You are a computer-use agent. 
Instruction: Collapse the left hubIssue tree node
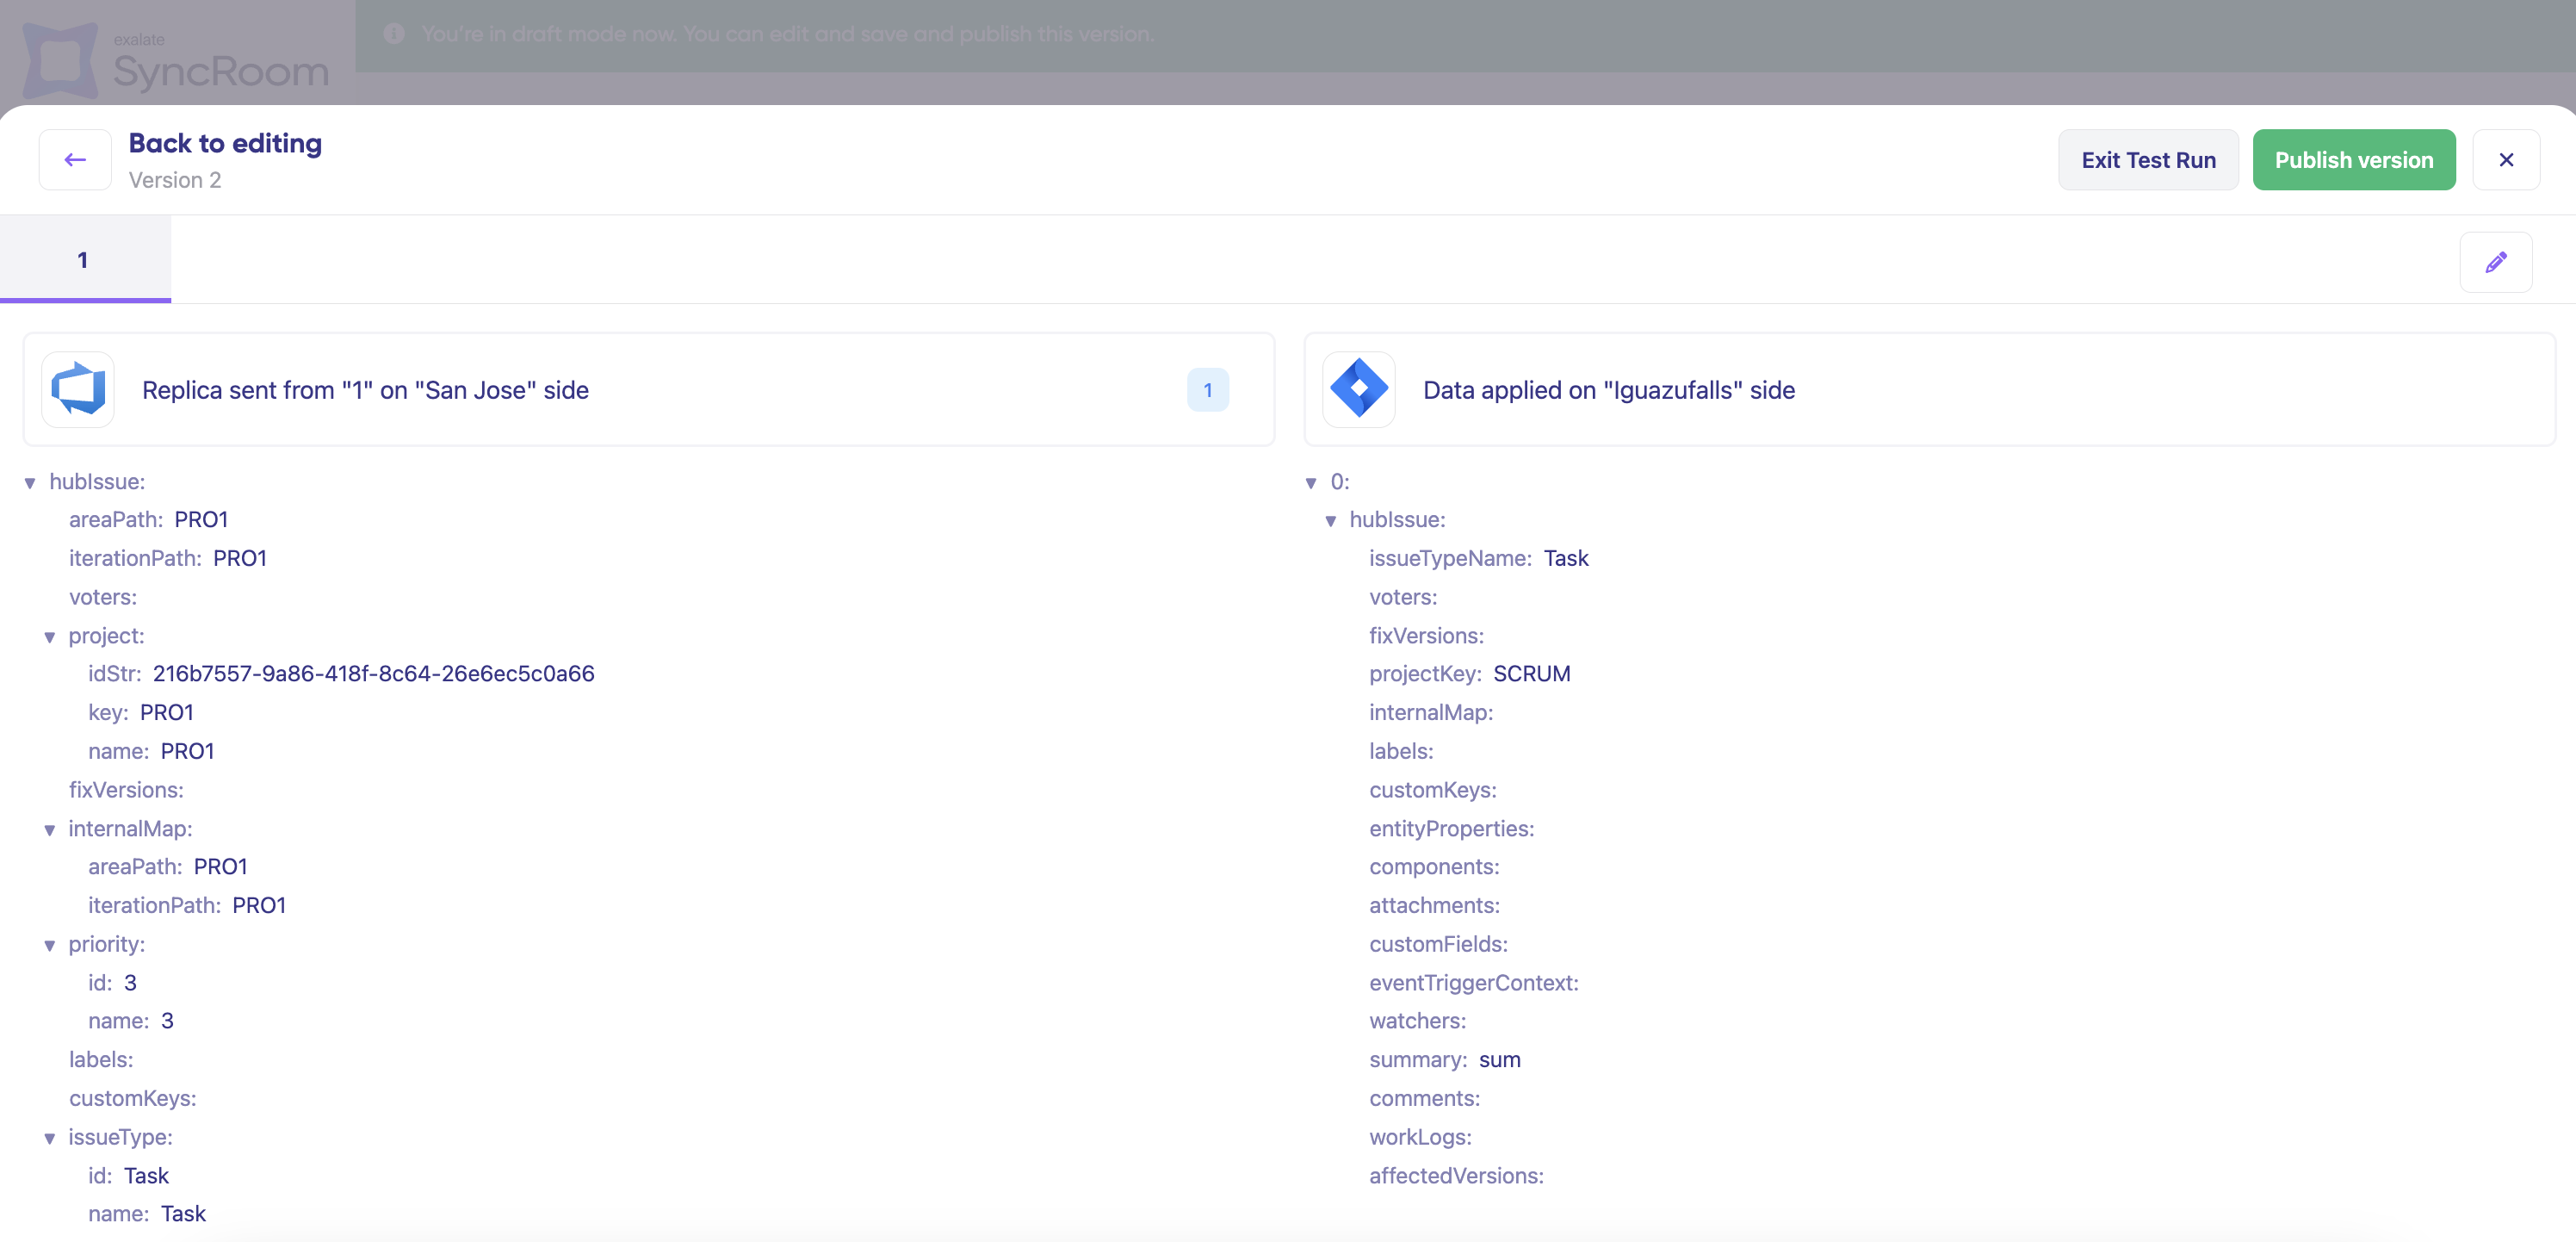point(30,483)
